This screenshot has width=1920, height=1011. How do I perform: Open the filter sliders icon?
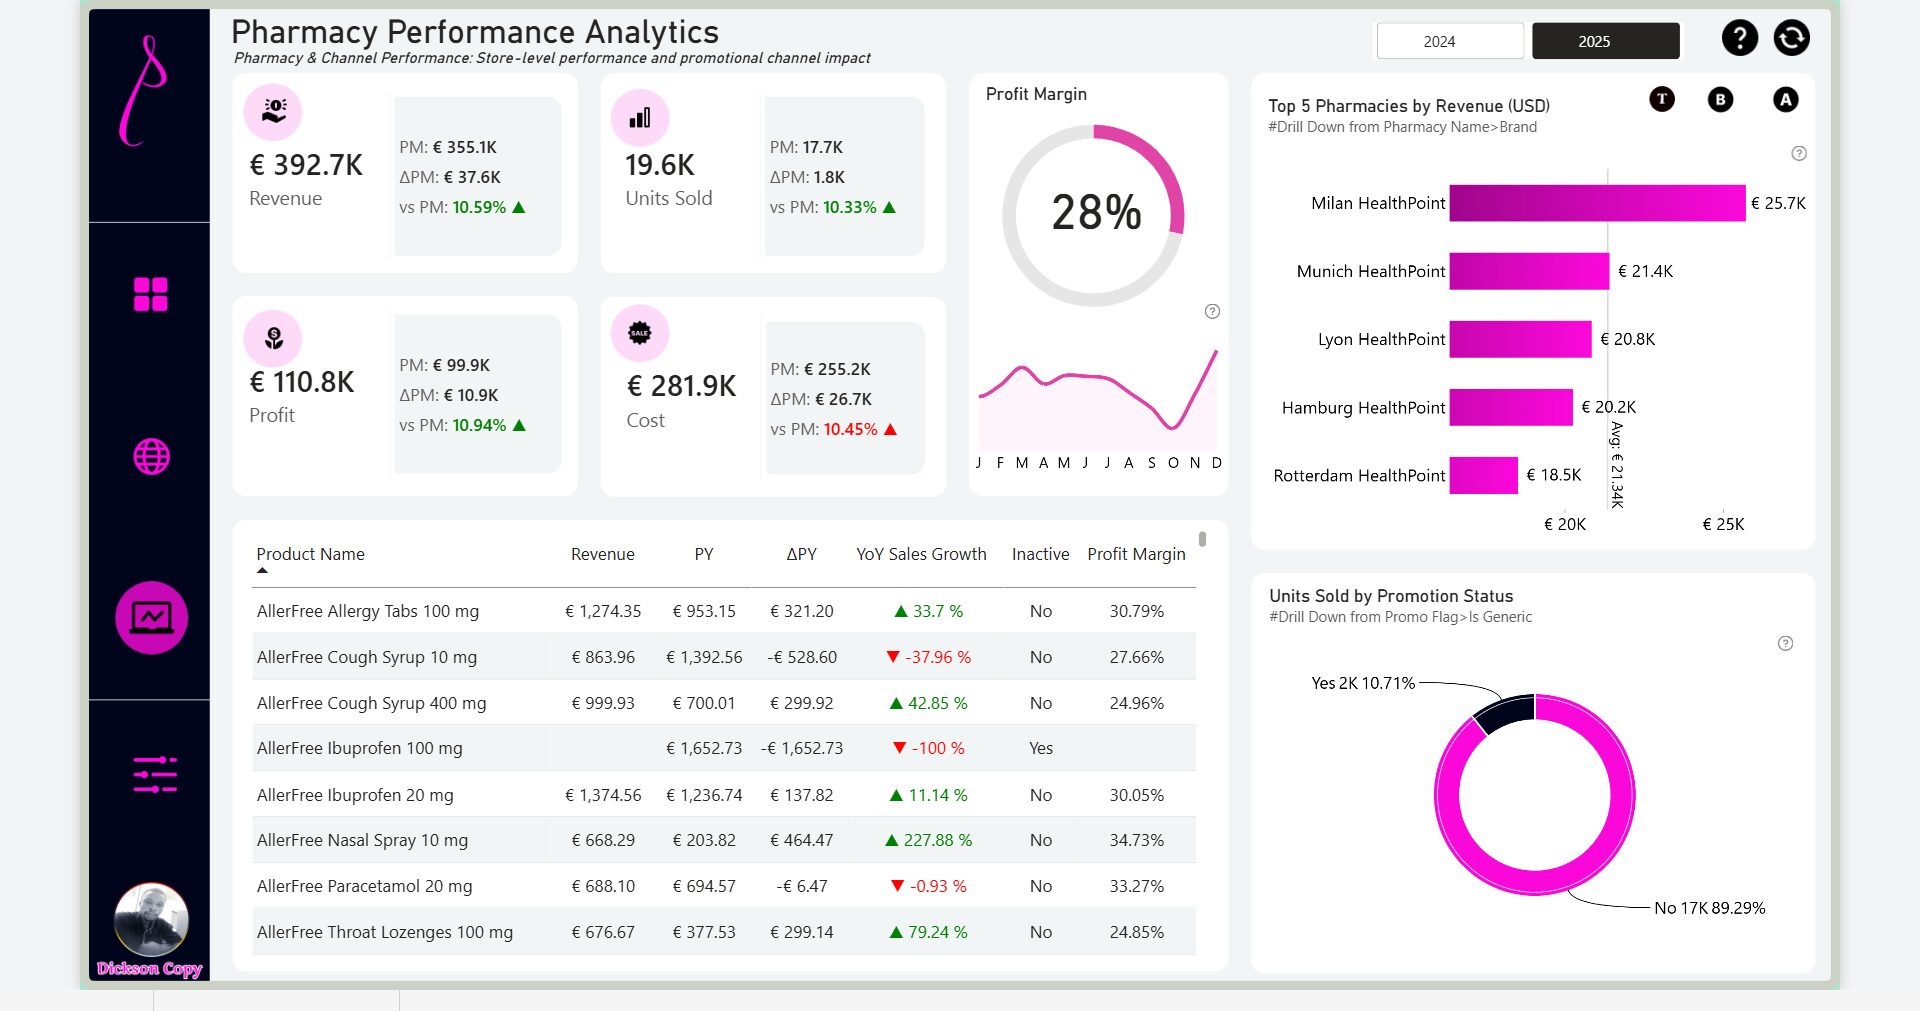(x=155, y=775)
